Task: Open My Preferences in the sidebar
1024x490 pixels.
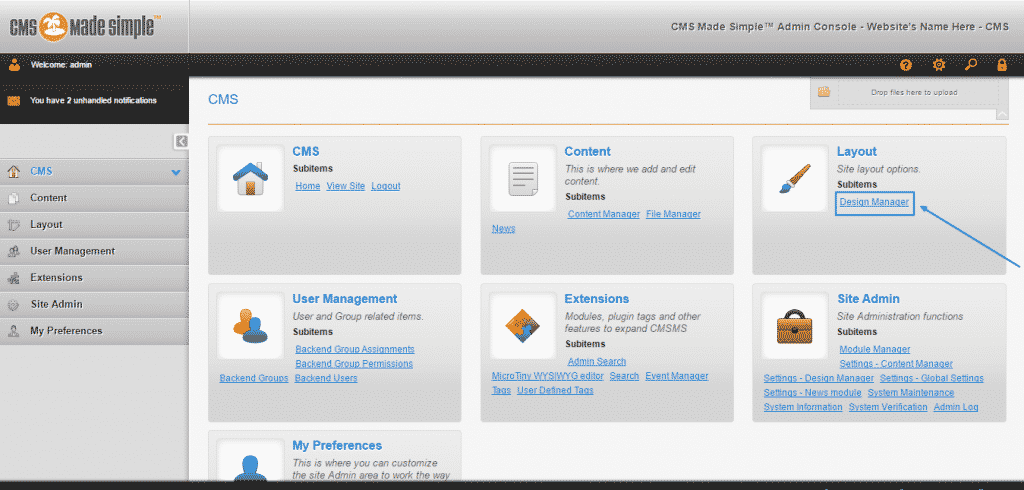Action: [66, 330]
